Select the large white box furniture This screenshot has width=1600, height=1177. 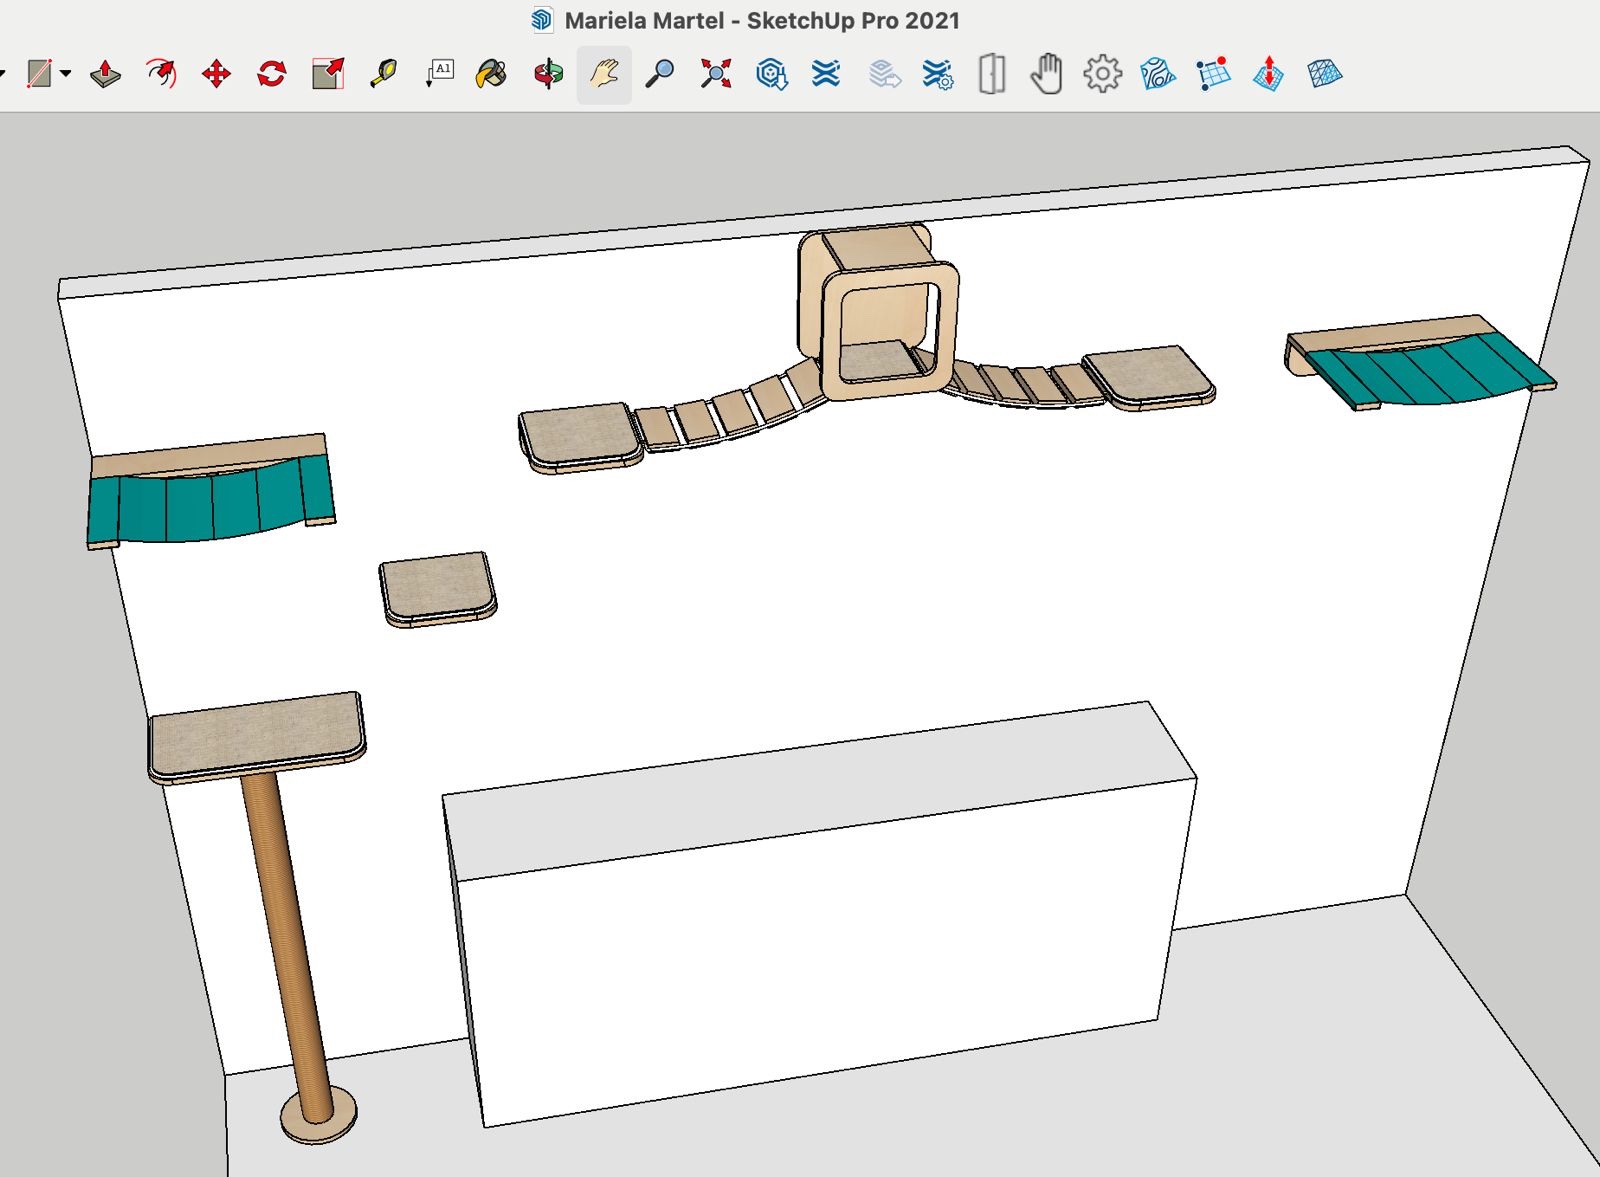tap(819, 913)
